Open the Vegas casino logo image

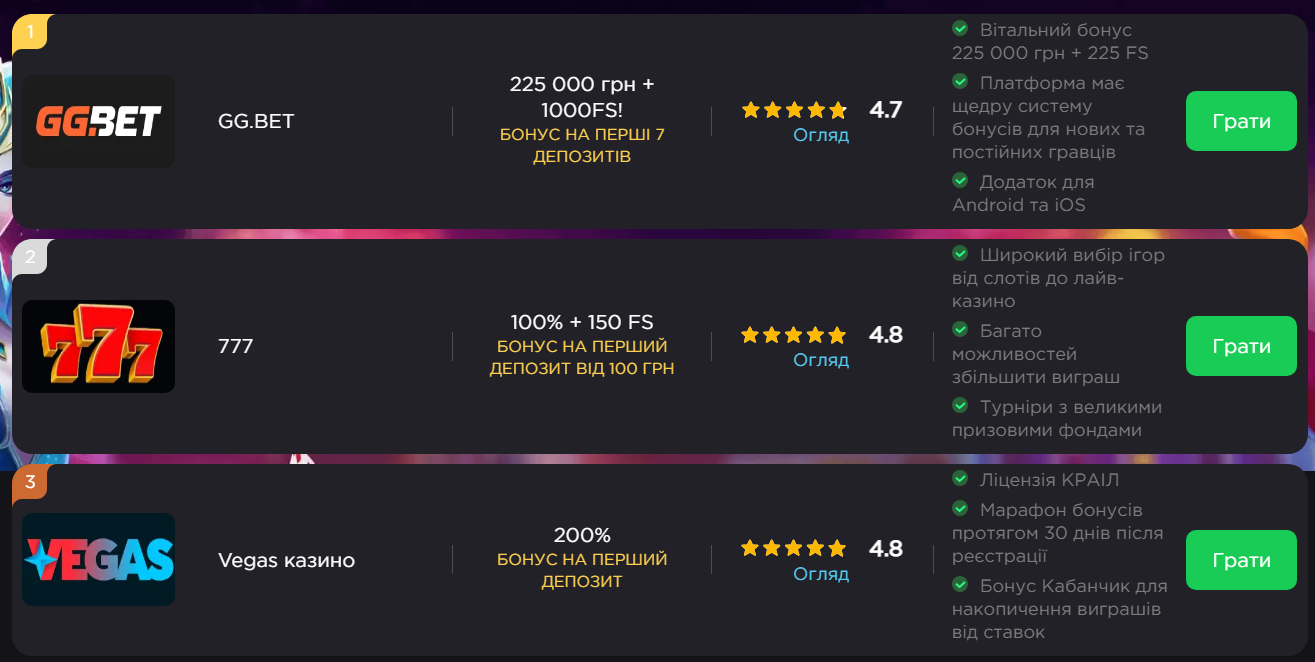pos(98,559)
